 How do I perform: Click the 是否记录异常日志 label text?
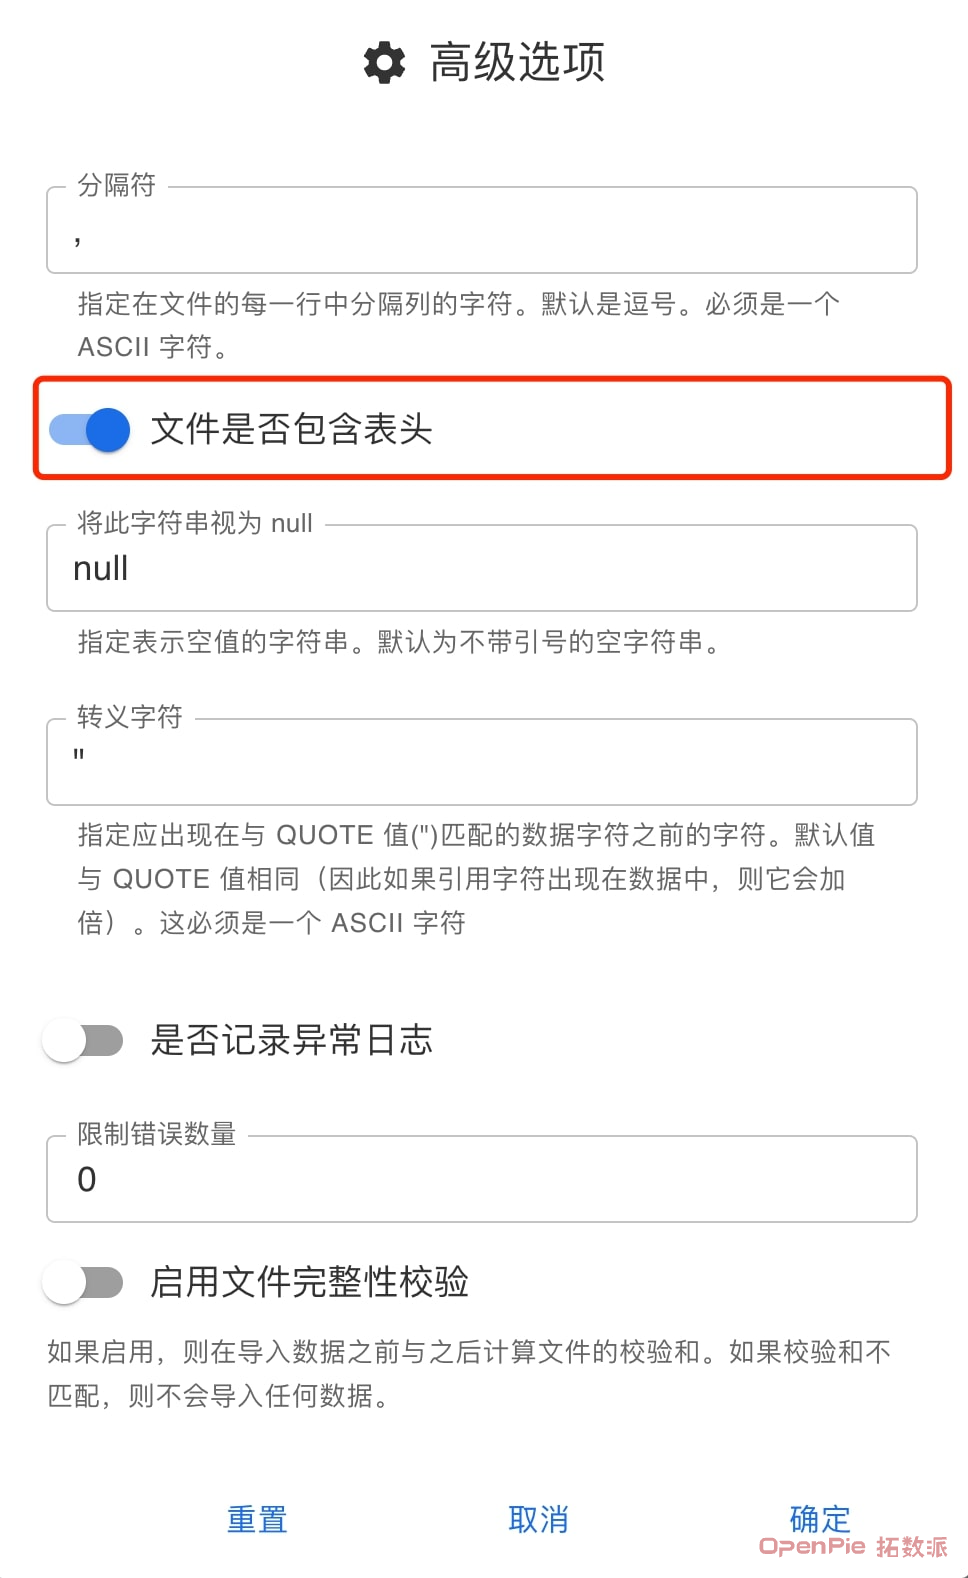pyautogui.click(x=291, y=1040)
